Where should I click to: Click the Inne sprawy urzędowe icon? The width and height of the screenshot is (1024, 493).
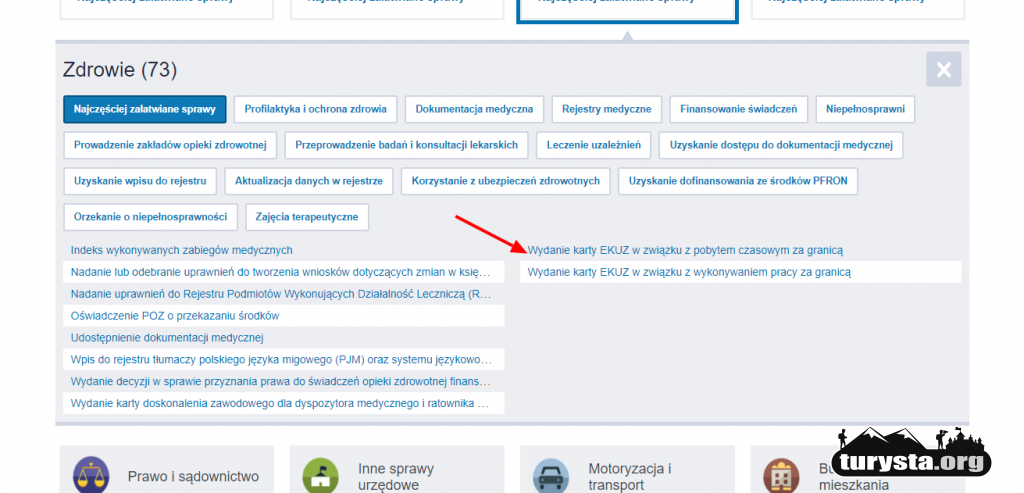coord(321,475)
